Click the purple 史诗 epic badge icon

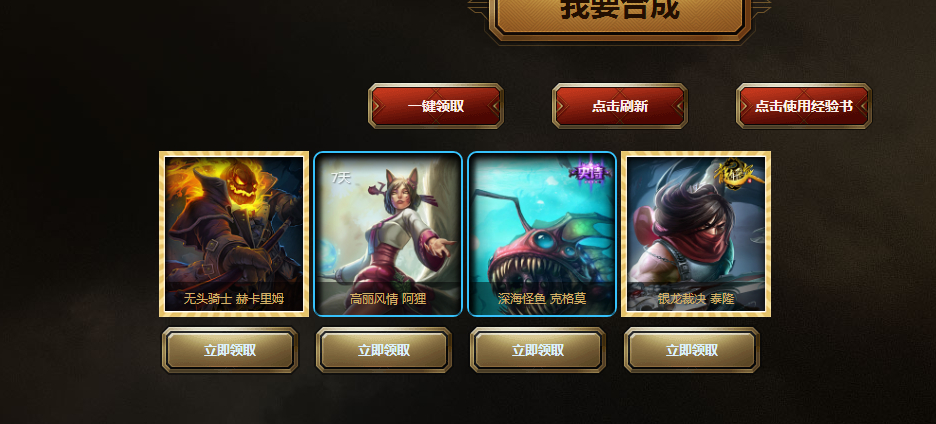click(x=591, y=172)
